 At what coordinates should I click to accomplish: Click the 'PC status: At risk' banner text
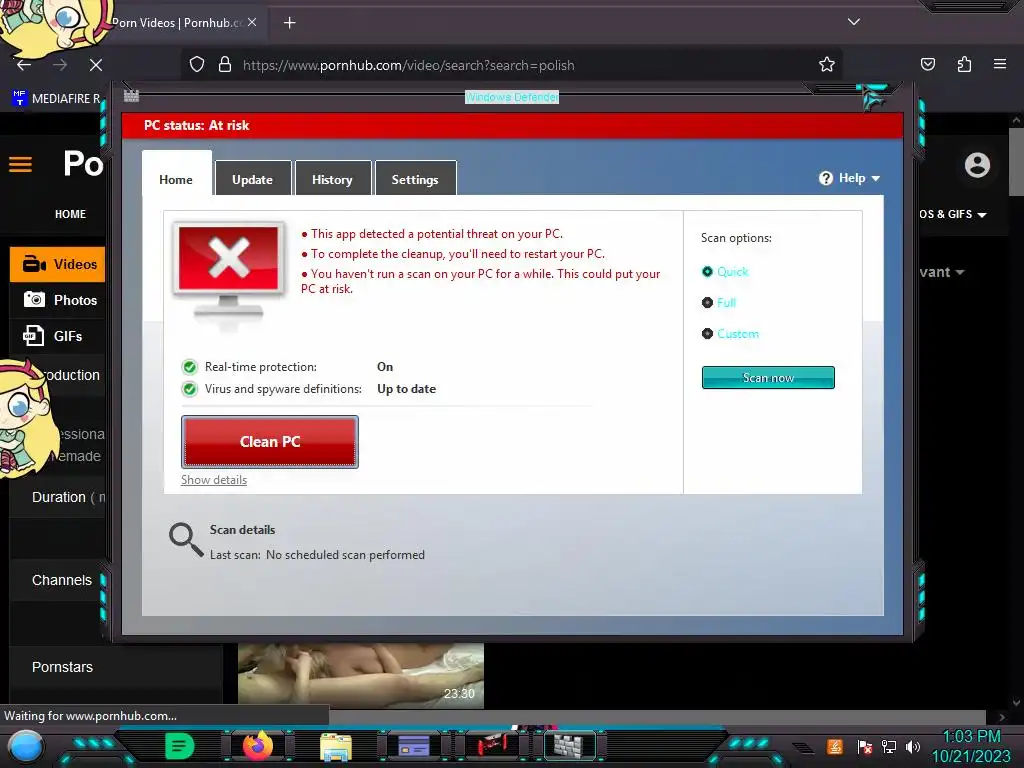click(x=197, y=125)
